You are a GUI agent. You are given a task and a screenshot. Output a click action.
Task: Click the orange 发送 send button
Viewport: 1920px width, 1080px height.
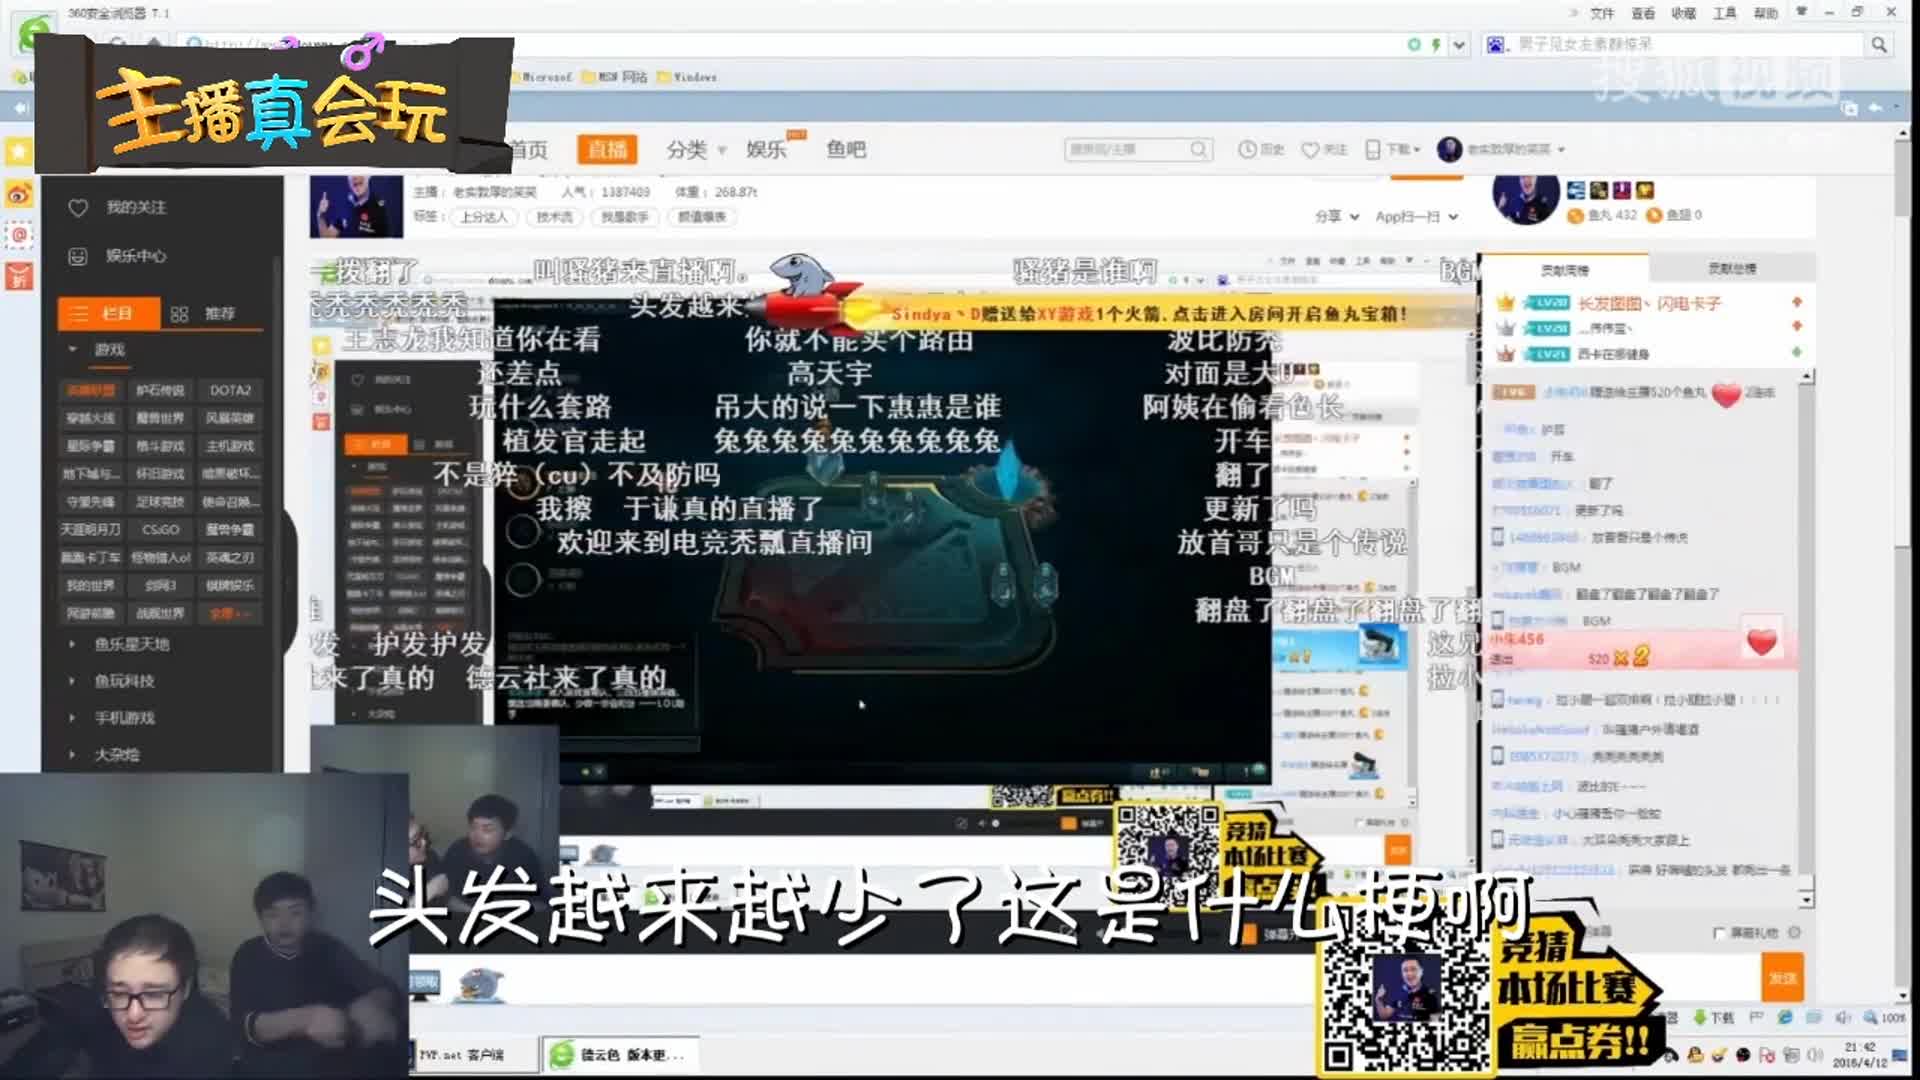tap(1782, 978)
